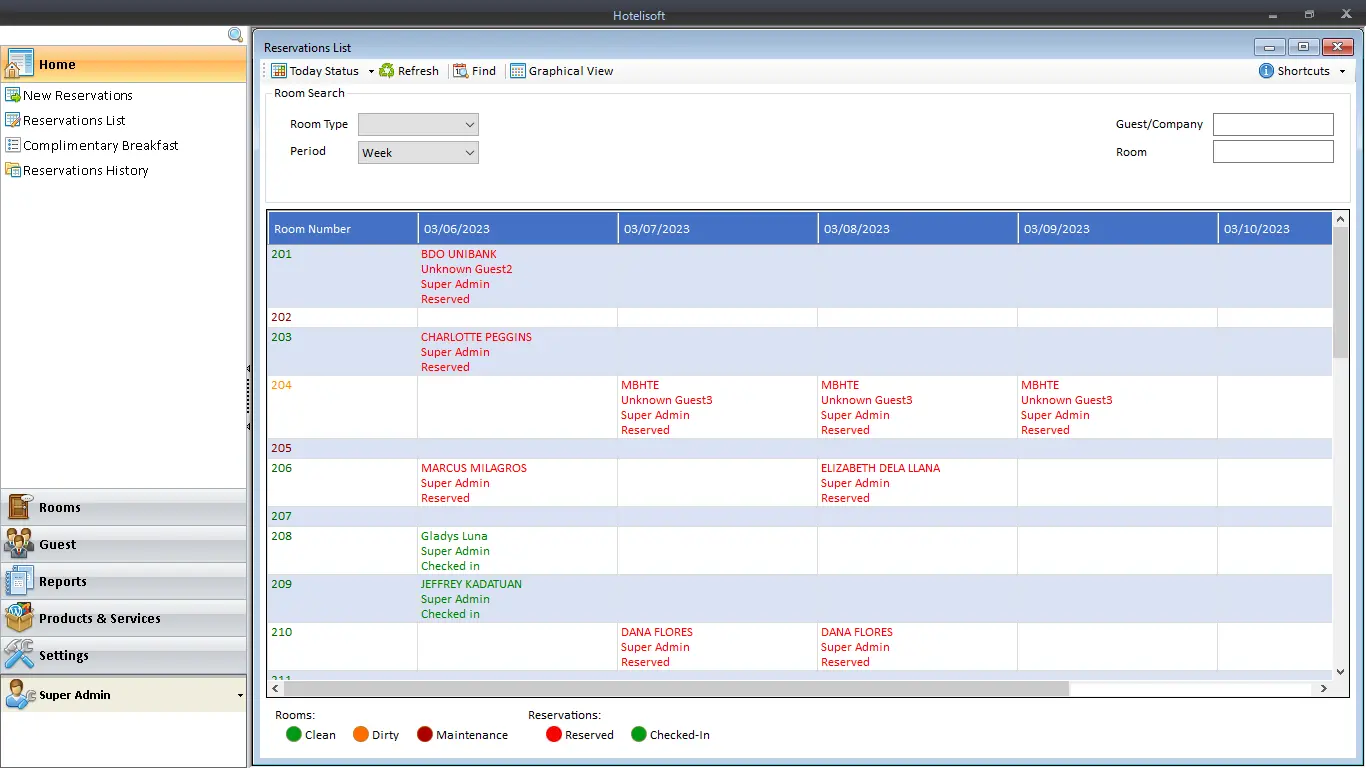Click the Shortcuts info icon

(x=1266, y=71)
